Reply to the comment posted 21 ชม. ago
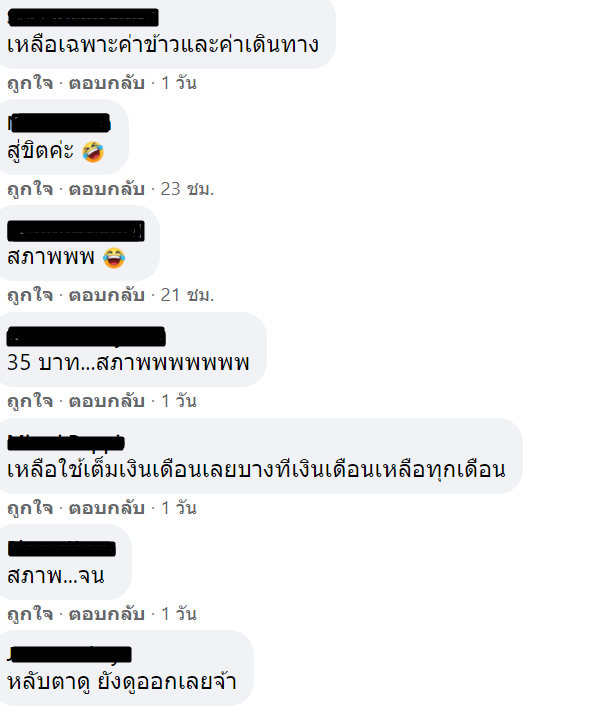The height and width of the screenshot is (707, 601). pos(106,295)
